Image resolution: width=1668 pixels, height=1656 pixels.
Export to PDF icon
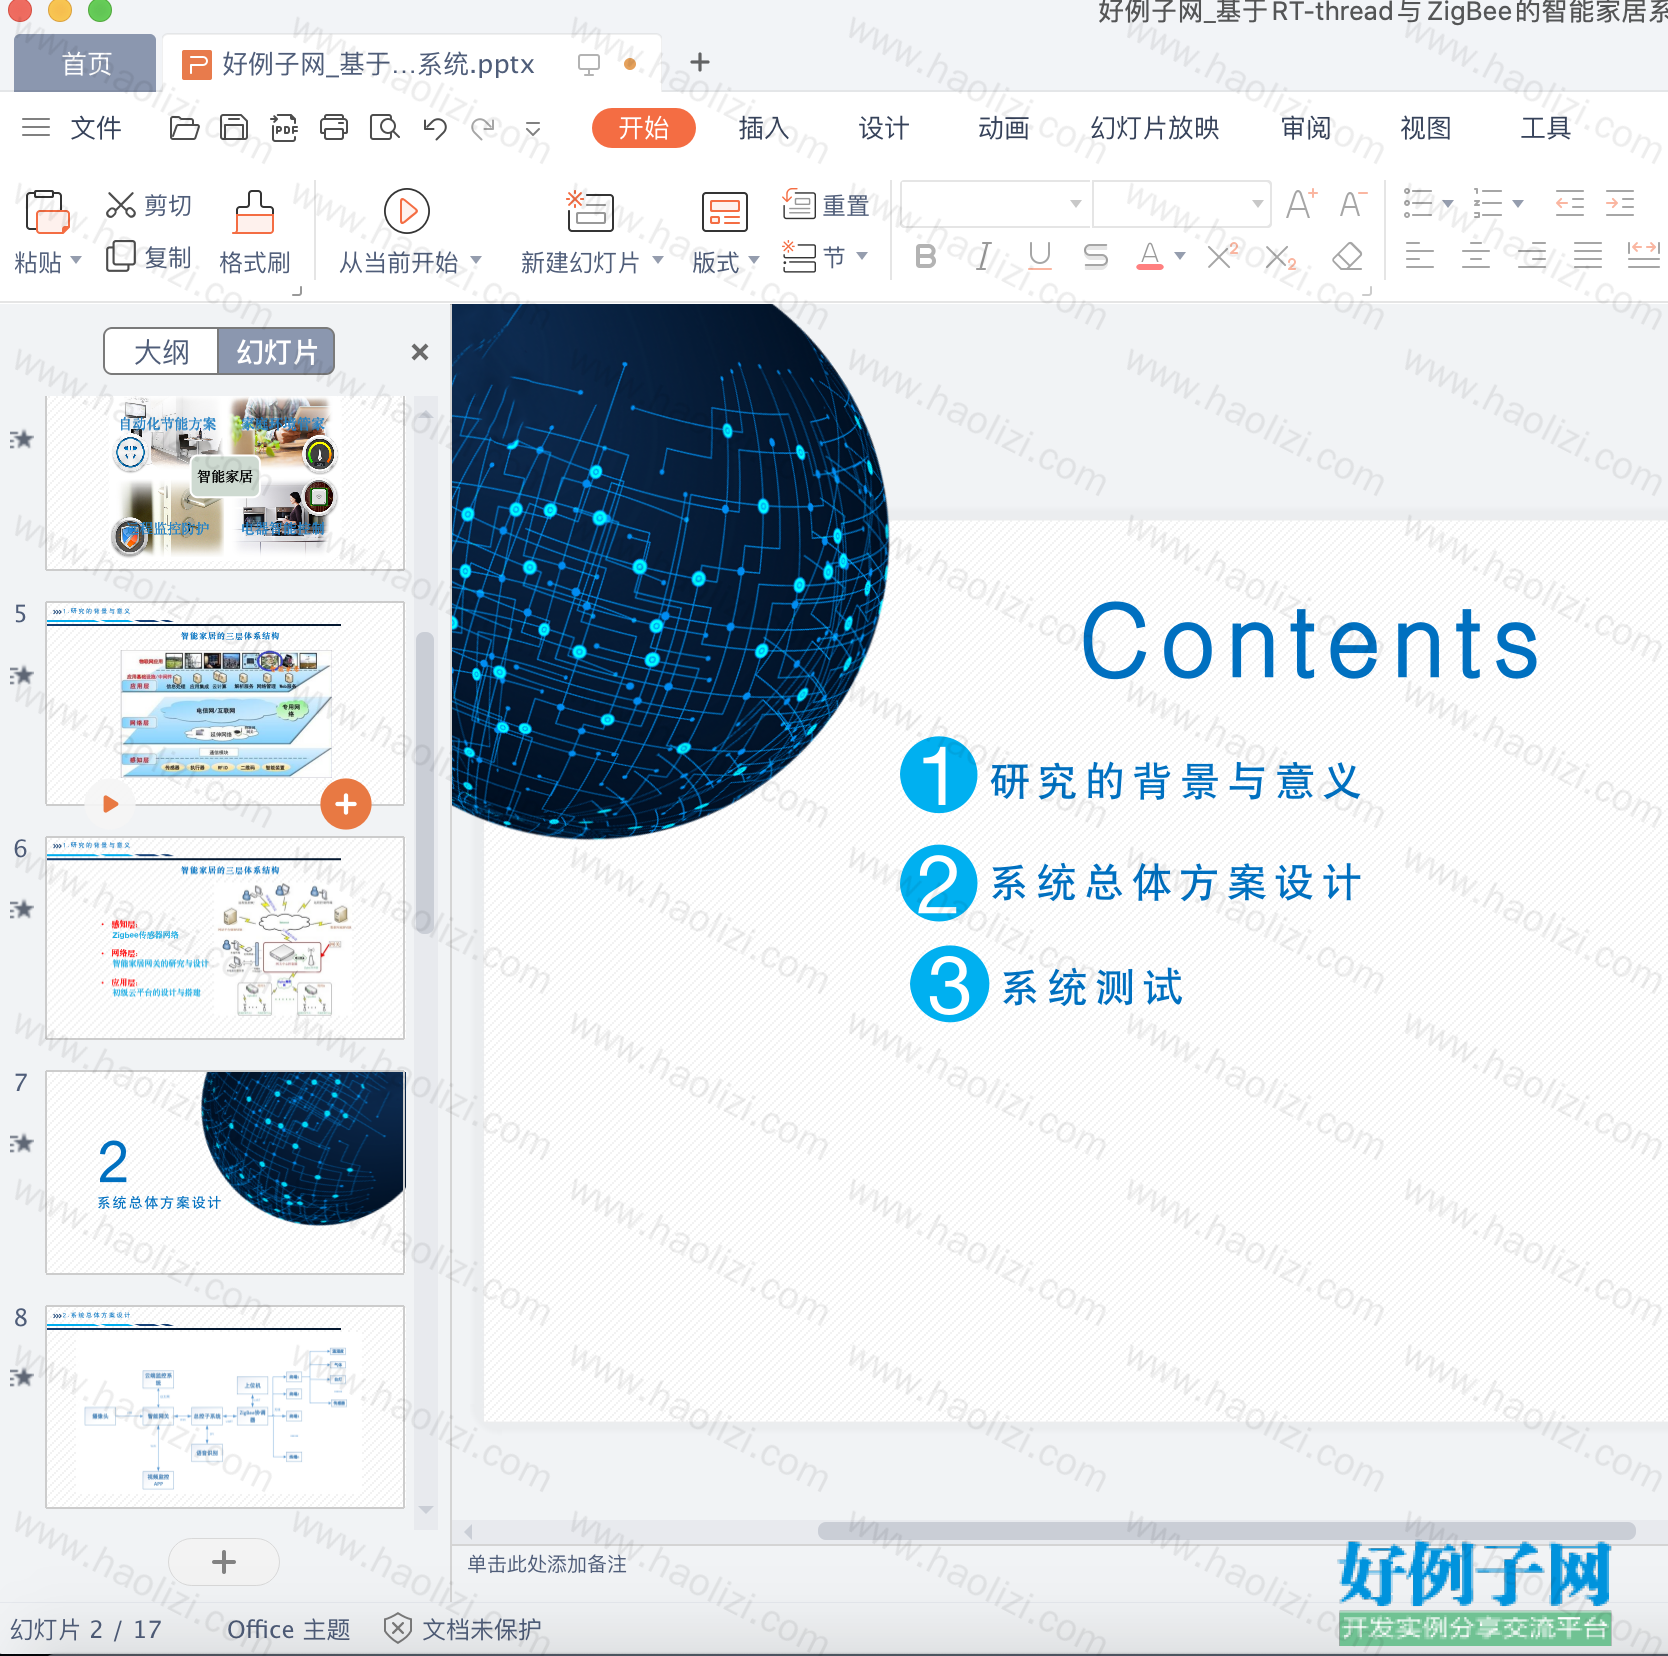(x=284, y=127)
